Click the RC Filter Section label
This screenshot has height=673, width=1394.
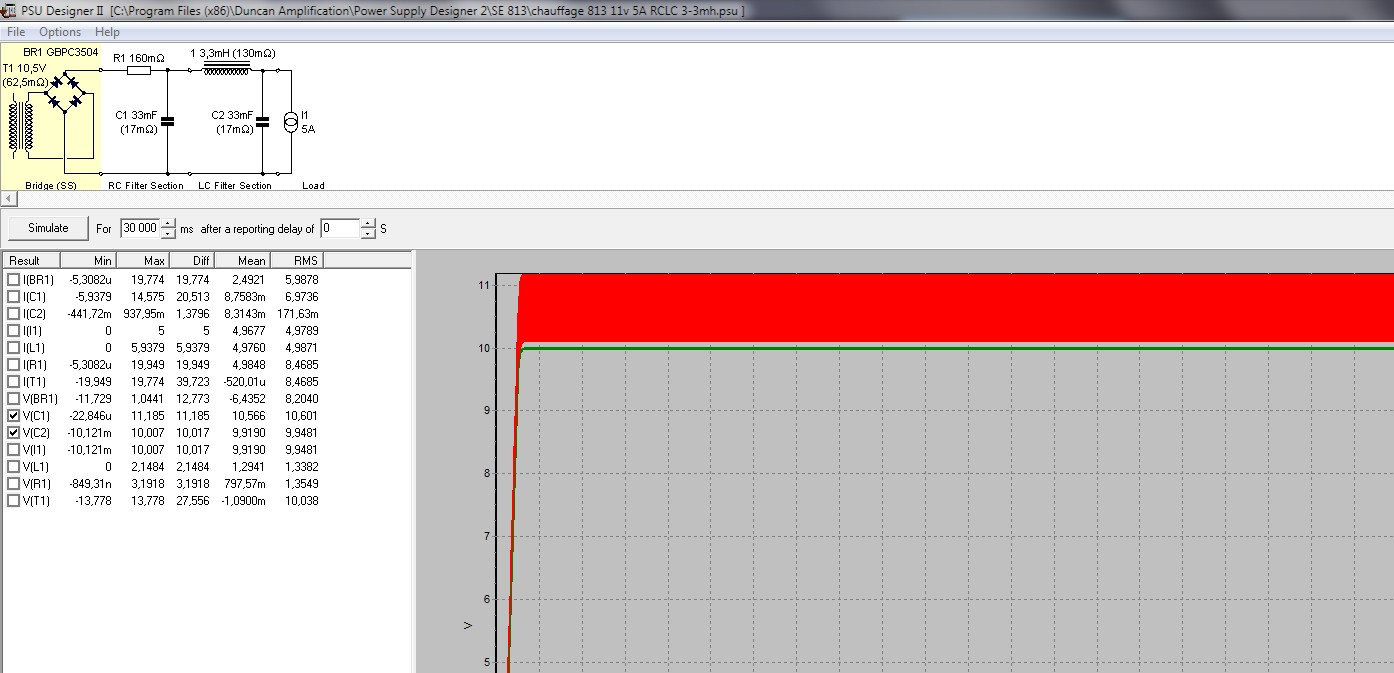tap(146, 186)
